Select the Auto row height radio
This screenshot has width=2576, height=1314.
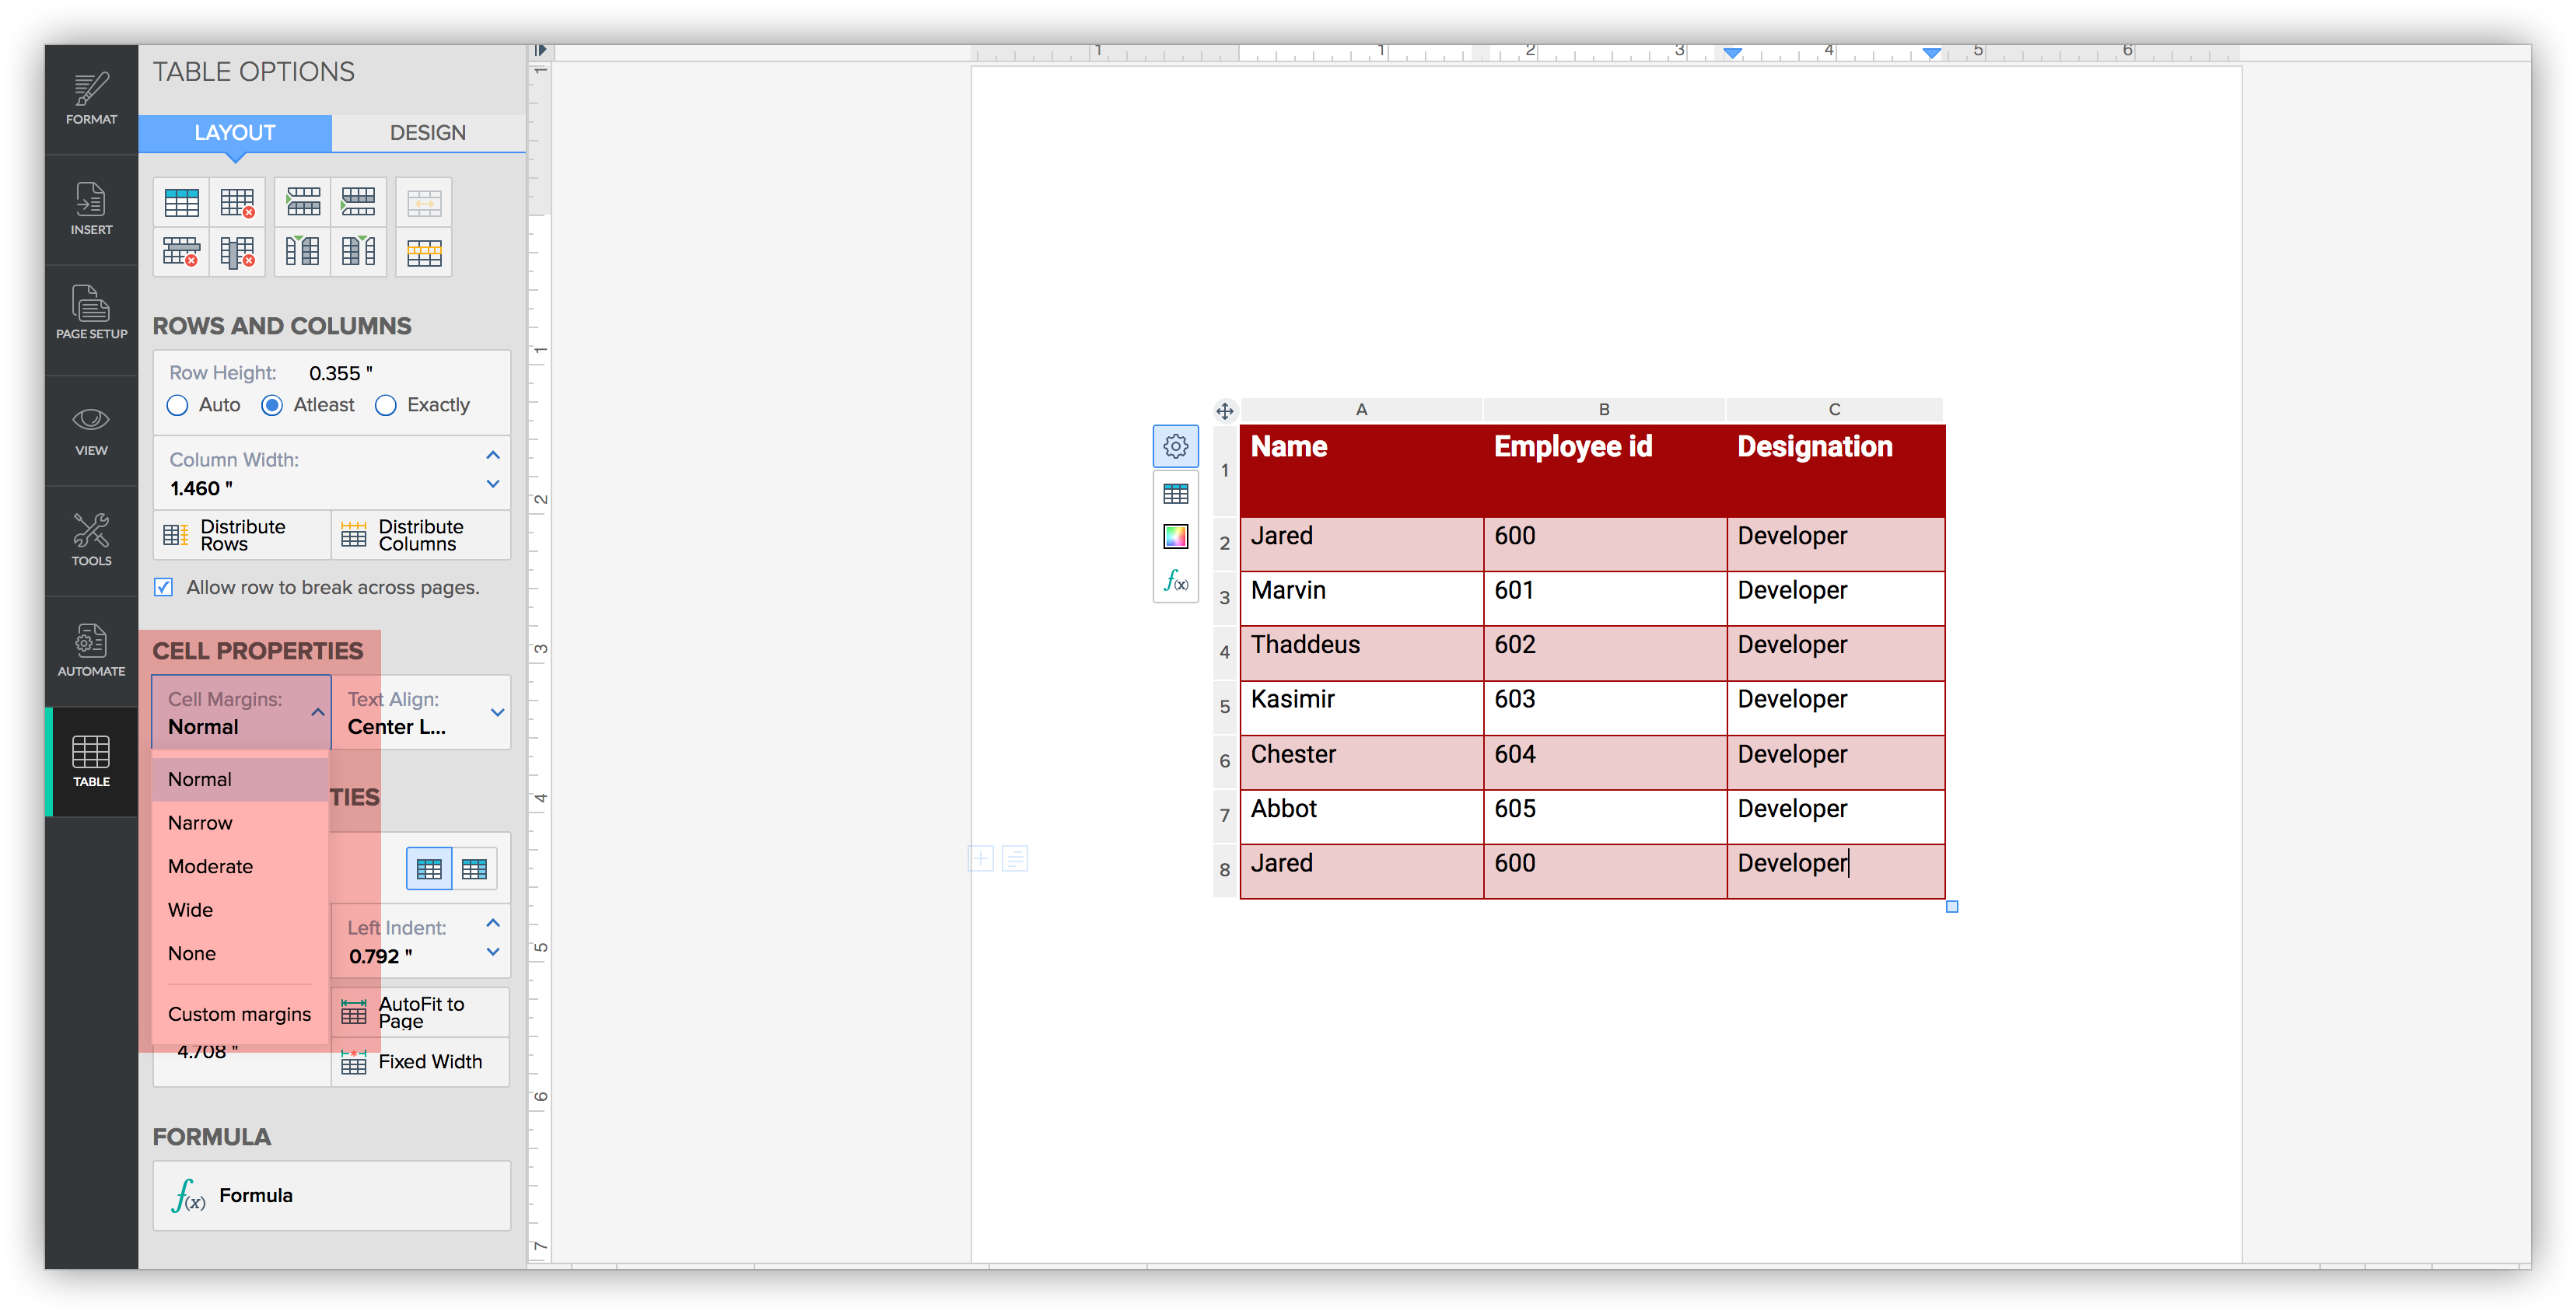178,405
